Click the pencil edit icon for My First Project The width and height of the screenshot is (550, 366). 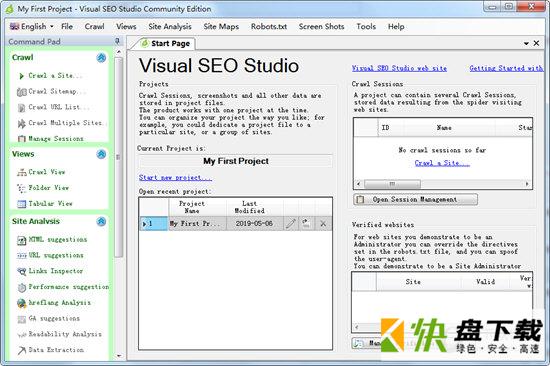click(290, 224)
